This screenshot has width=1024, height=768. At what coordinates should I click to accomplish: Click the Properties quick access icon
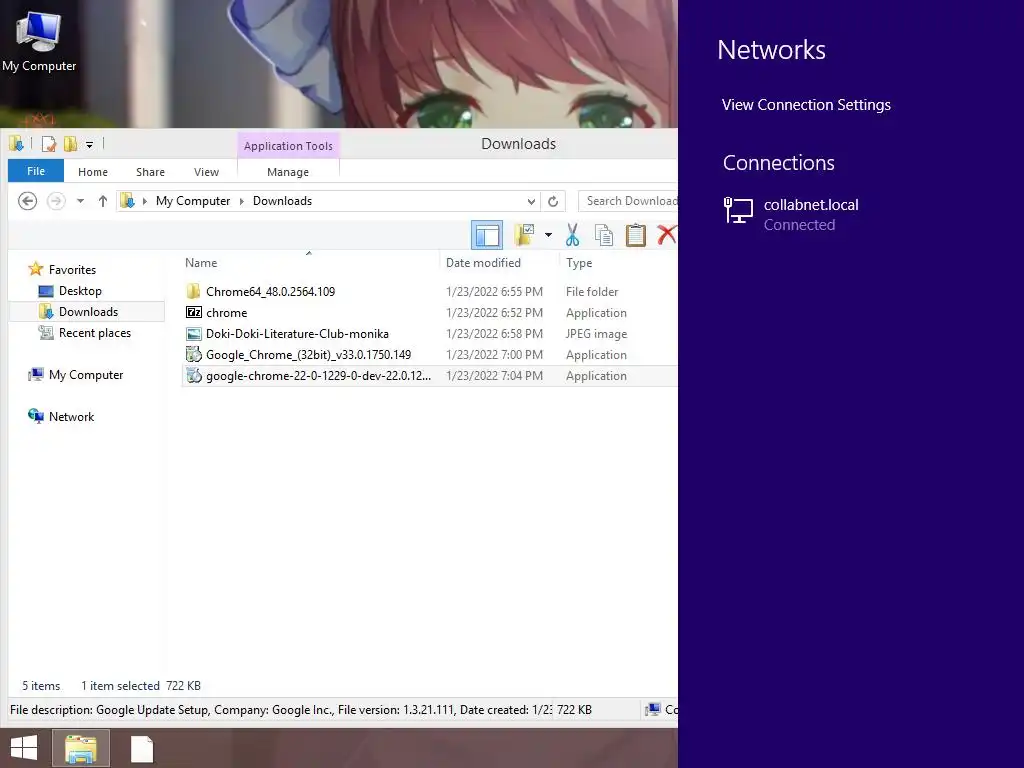coord(49,144)
